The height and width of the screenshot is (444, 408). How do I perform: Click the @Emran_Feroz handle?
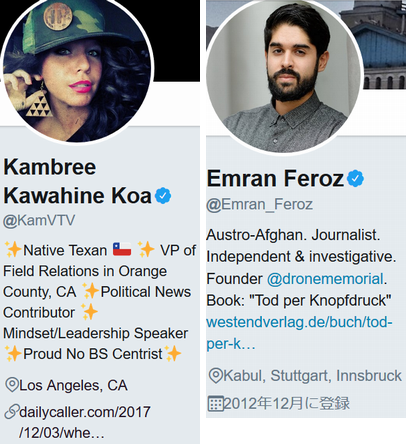[259, 204]
